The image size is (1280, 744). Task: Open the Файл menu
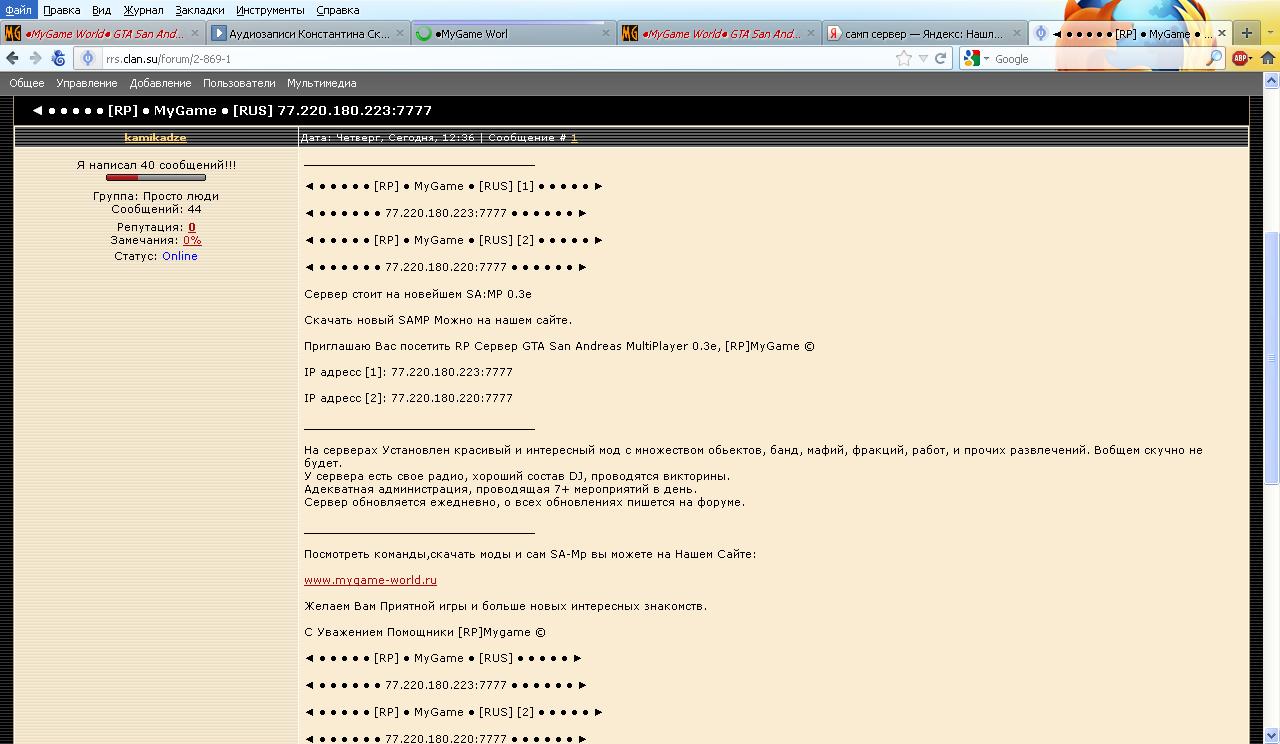coord(18,10)
